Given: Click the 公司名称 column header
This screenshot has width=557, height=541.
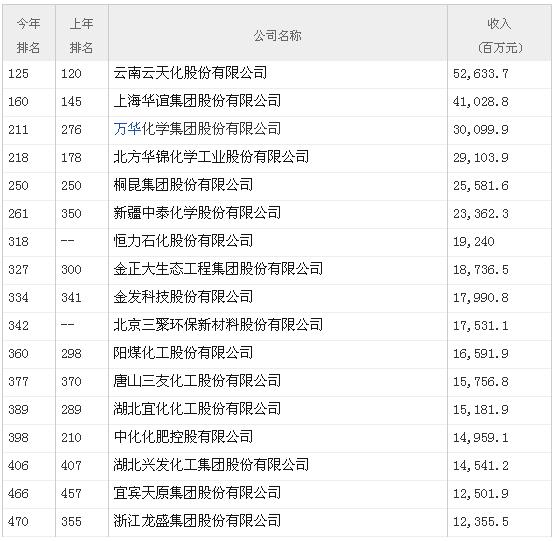Looking at the screenshot, I should pyautogui.click(x=277, y=36).
